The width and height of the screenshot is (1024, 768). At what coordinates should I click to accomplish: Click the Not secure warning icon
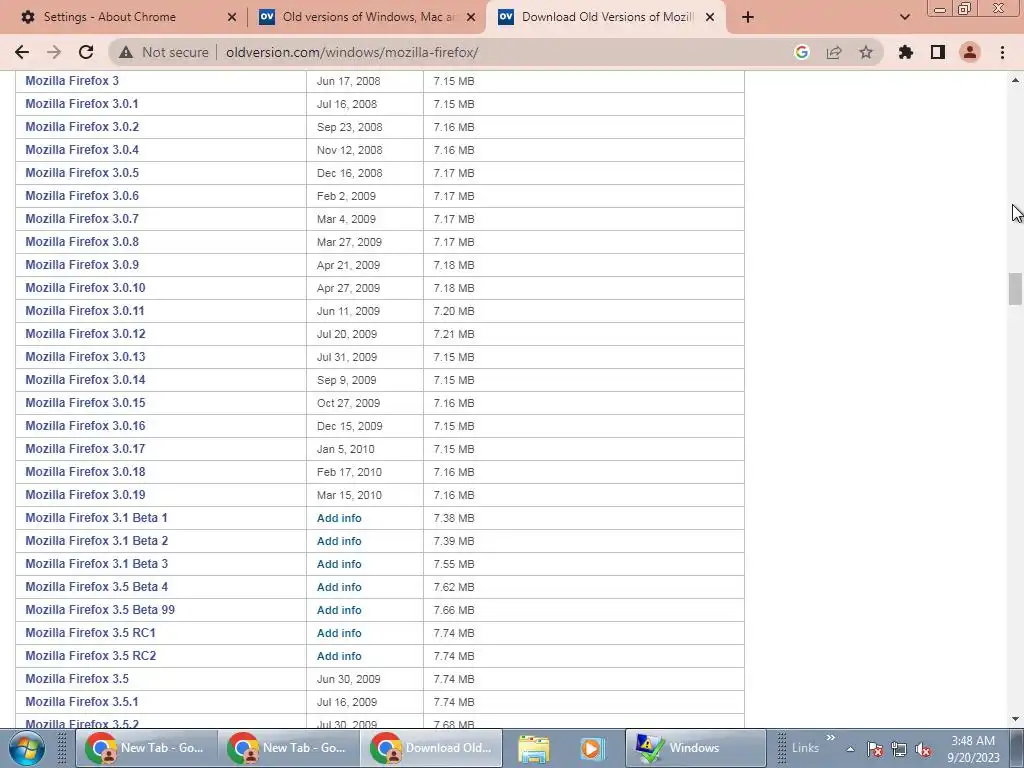click(126, 52)
